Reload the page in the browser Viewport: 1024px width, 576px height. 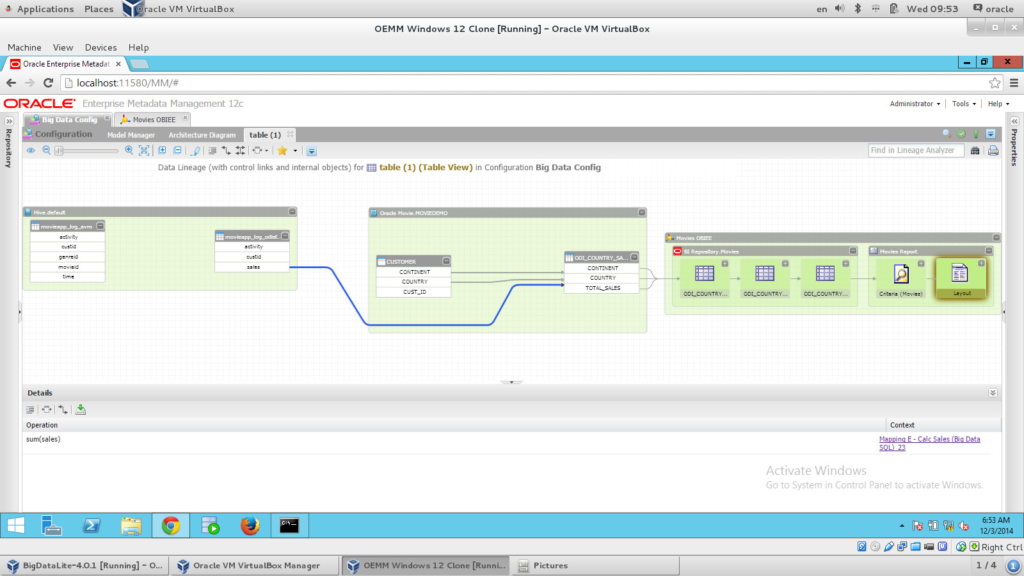(x=48, y=83)
